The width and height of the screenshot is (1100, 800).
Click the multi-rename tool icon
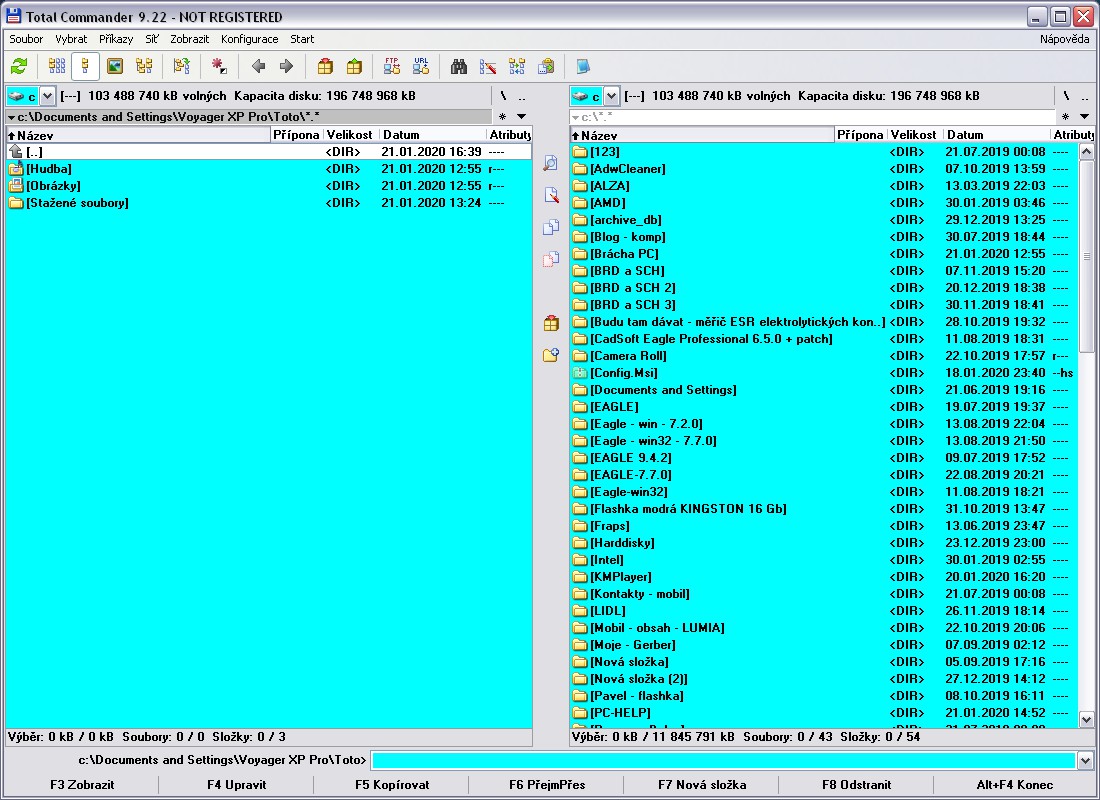coord(488,66)
